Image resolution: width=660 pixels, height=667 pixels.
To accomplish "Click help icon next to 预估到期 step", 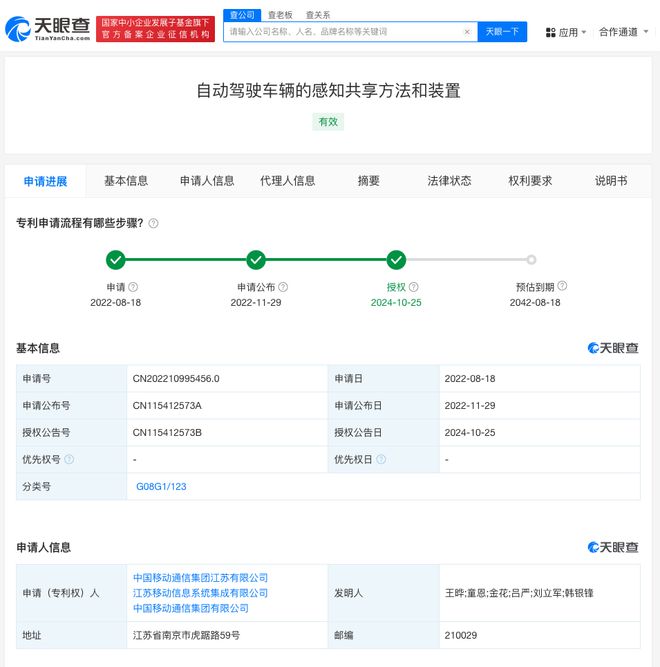I will coord(562,286).
